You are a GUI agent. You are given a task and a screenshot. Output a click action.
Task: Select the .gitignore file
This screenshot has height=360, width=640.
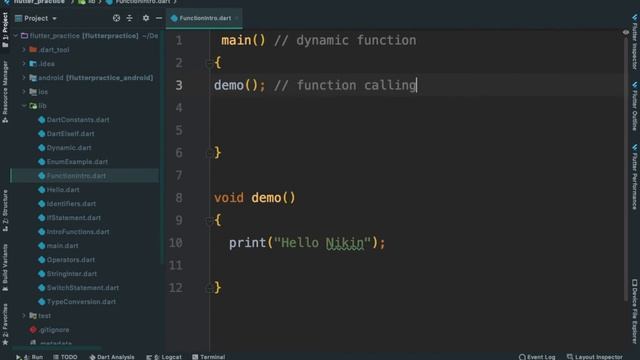(54, 330)
